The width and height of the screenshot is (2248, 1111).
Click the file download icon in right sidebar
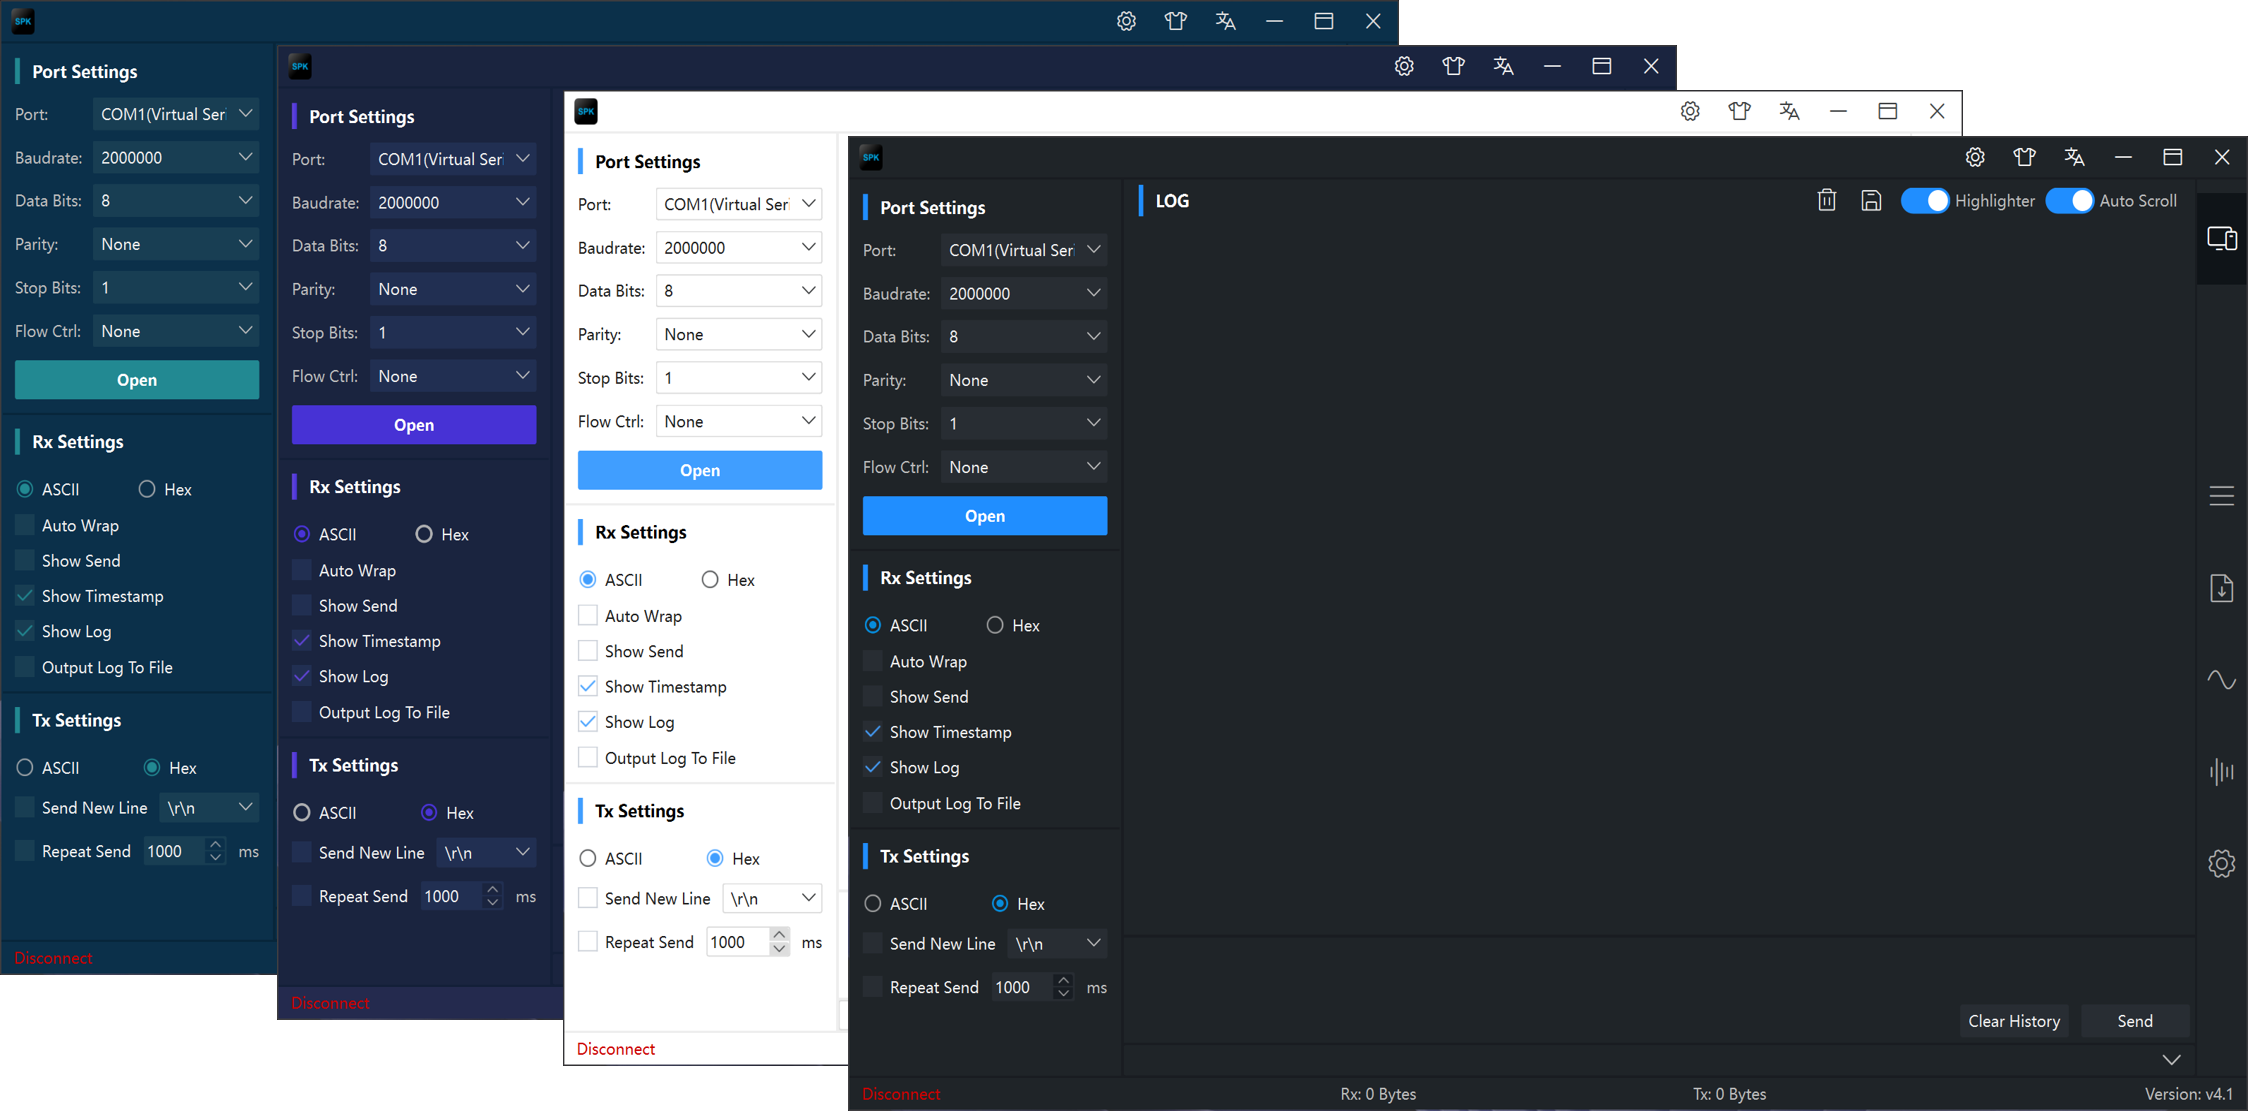pos(2222,588)
